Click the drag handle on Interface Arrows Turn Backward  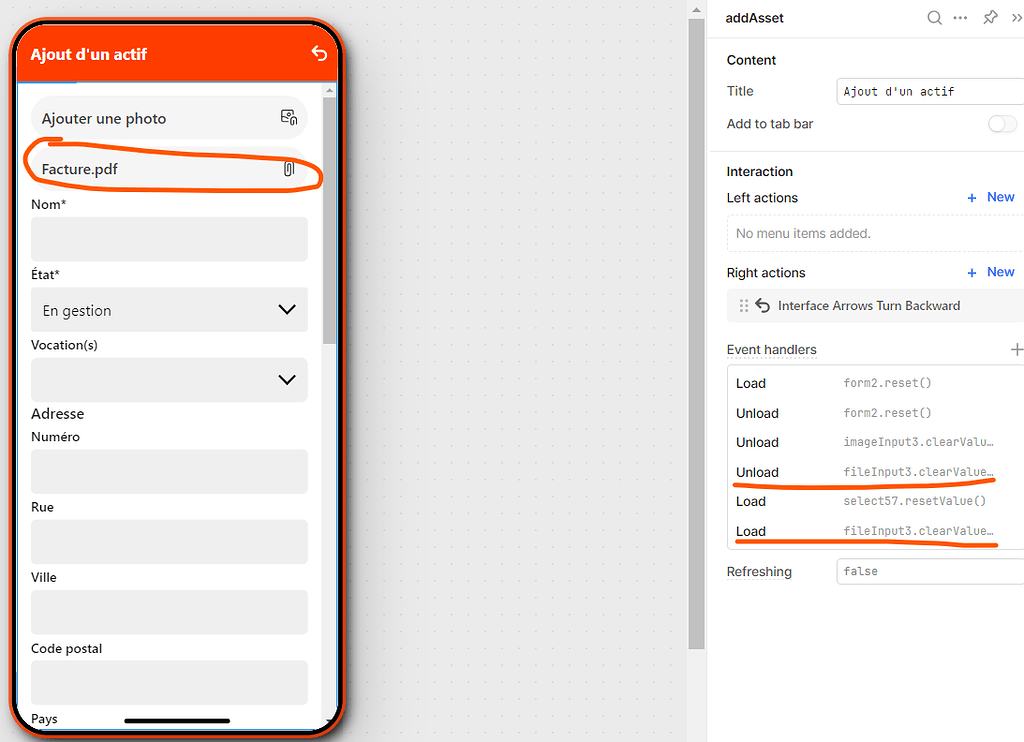tap(743, 305)
